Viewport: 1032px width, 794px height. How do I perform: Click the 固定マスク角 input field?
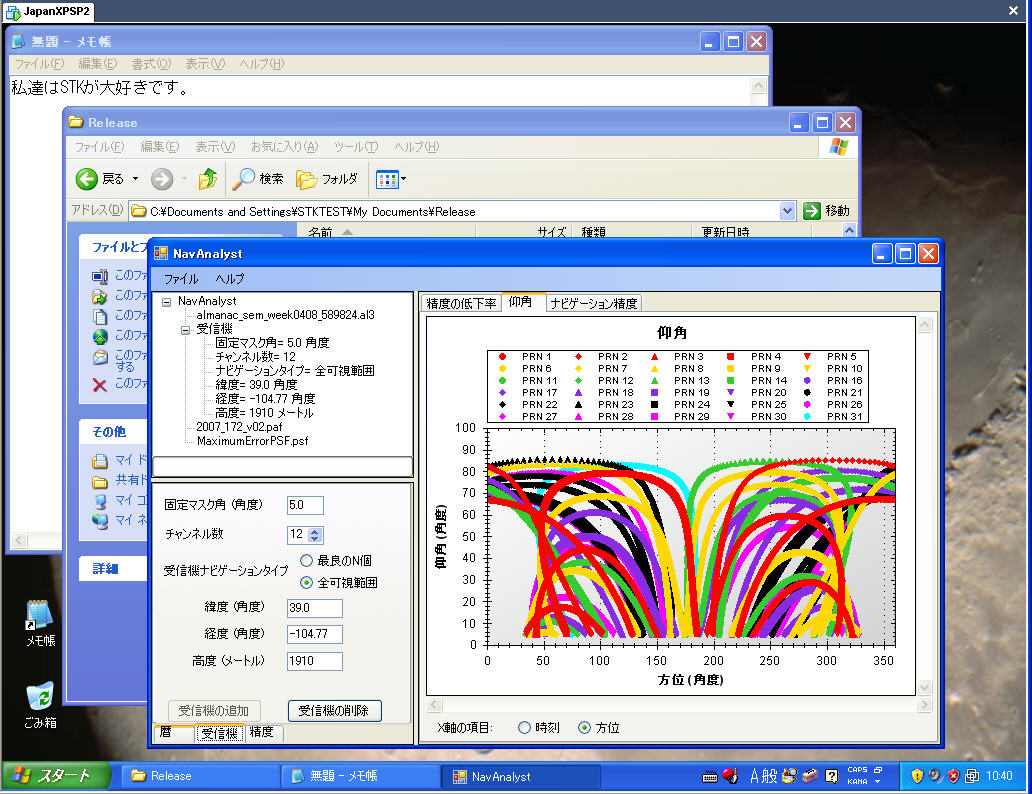305,505
